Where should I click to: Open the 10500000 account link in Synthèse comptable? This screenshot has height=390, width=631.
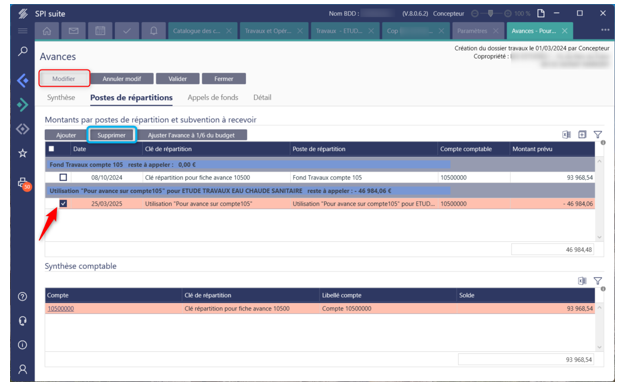[61, 309]
